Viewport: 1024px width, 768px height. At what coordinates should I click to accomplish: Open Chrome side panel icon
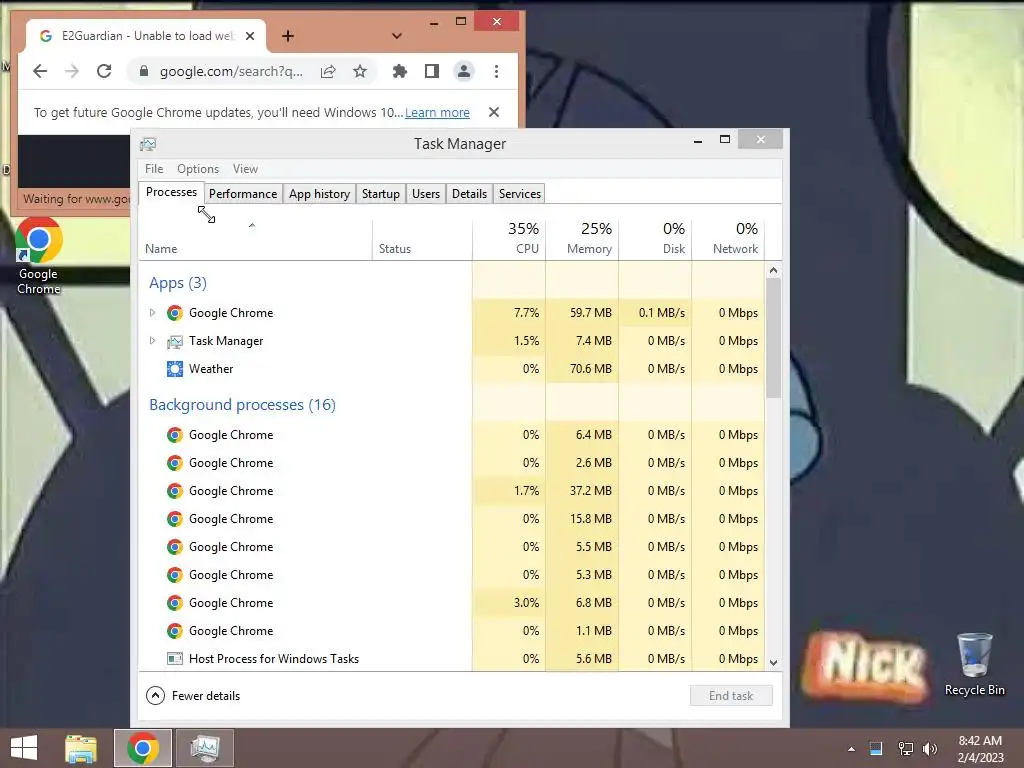point(432,71)
